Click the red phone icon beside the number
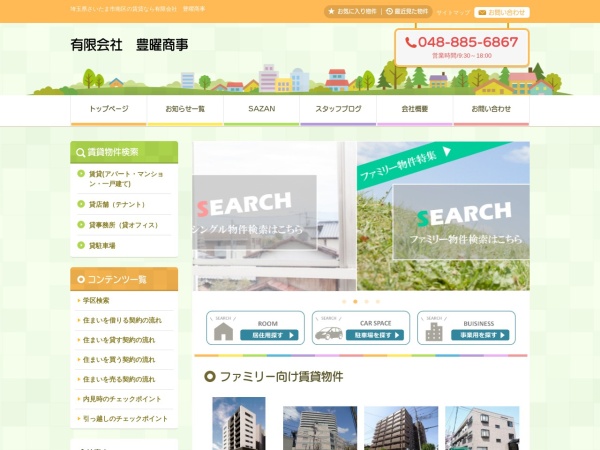 (411, 42)
